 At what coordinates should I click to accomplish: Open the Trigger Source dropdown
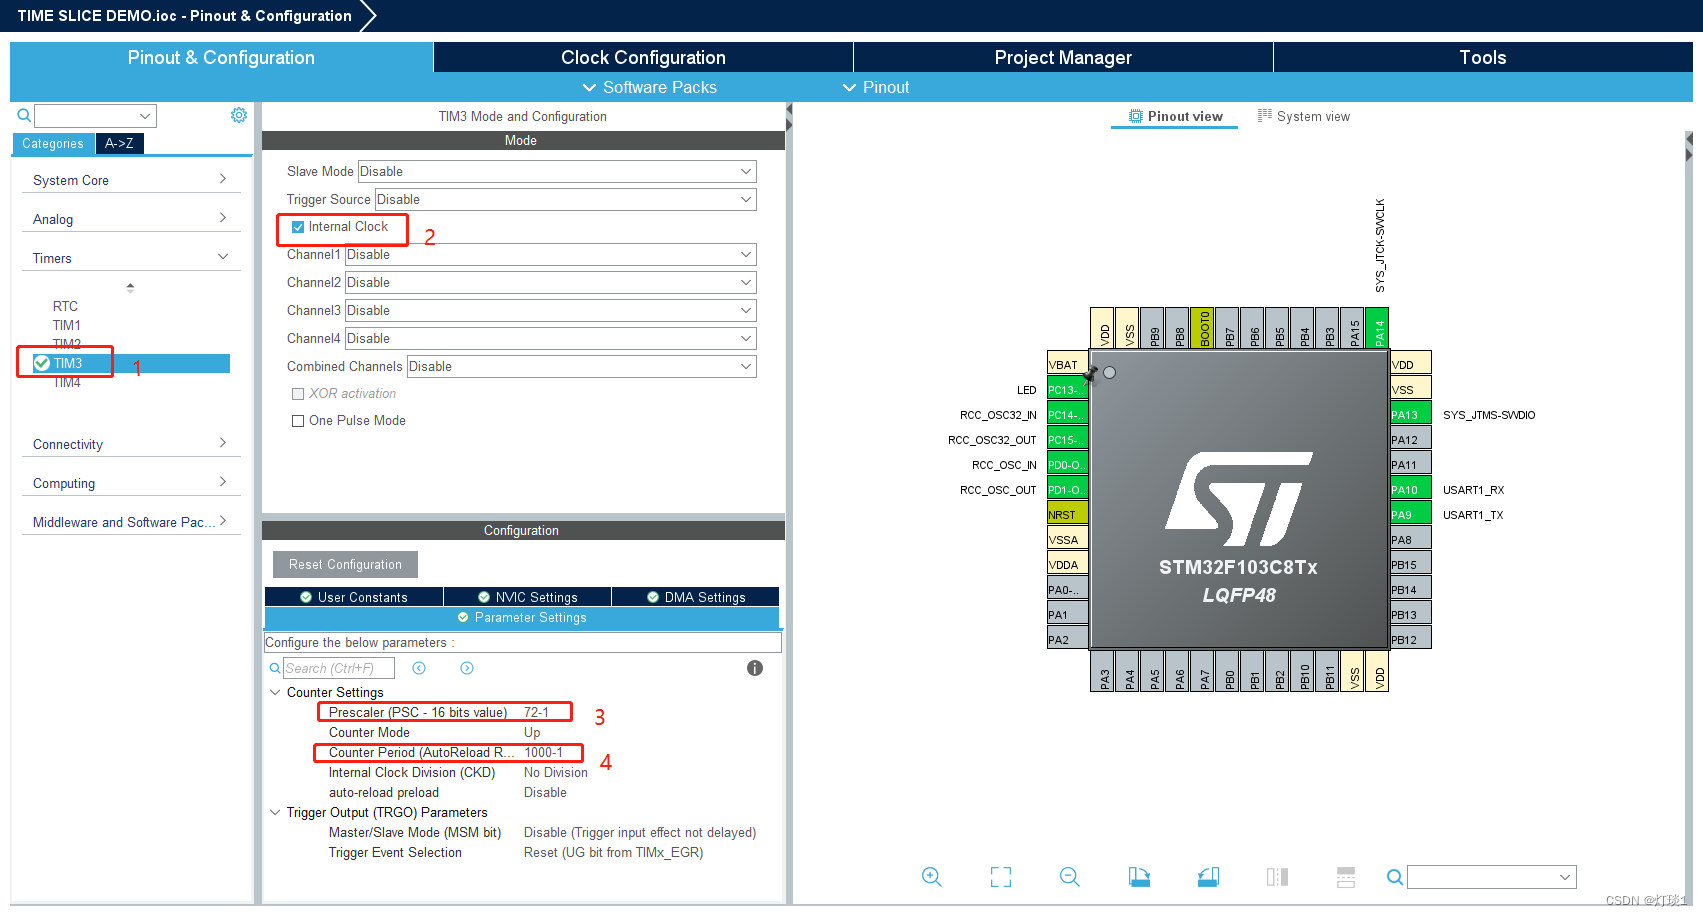(x=566, y=199)
